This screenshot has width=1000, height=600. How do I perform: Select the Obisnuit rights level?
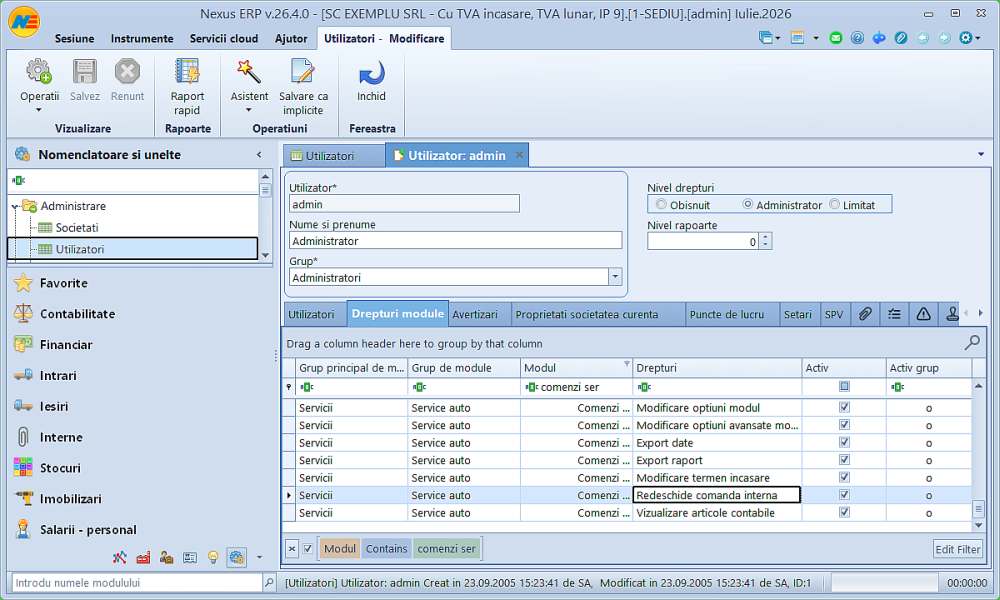tap(661, 204)
